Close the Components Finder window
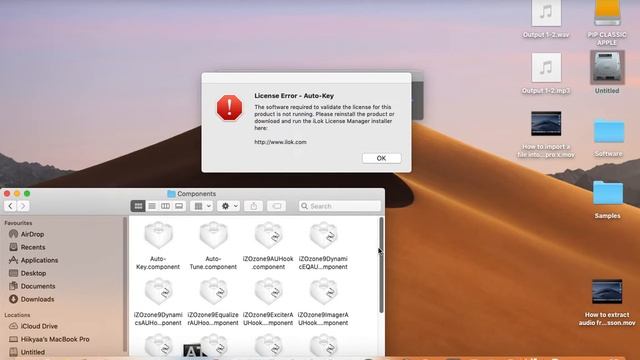The height and width of the screenshot is (360, 640). [x=7, y=193]
